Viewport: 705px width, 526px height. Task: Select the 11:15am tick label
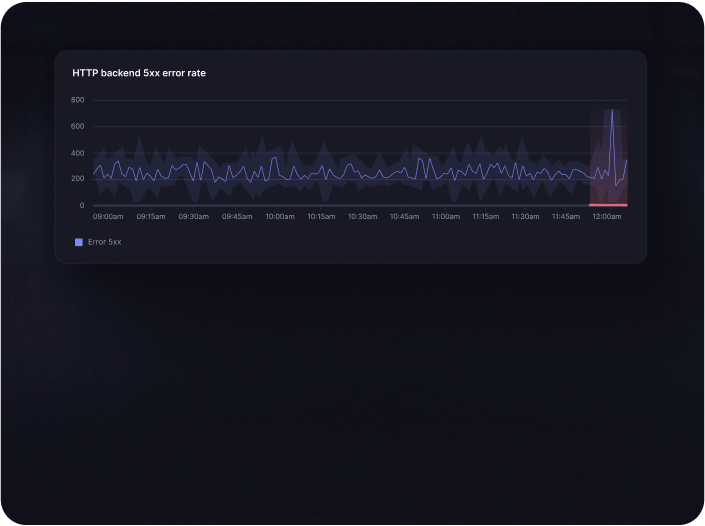point(486,216)
